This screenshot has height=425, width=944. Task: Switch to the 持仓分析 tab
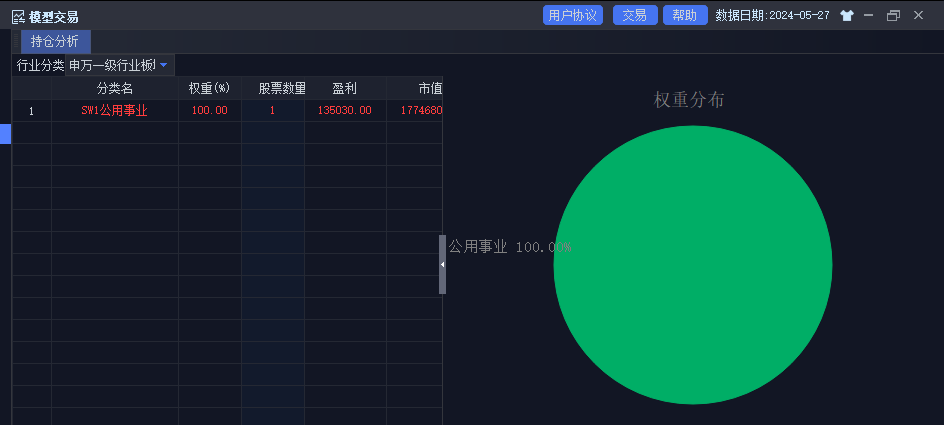coord(55,42)
